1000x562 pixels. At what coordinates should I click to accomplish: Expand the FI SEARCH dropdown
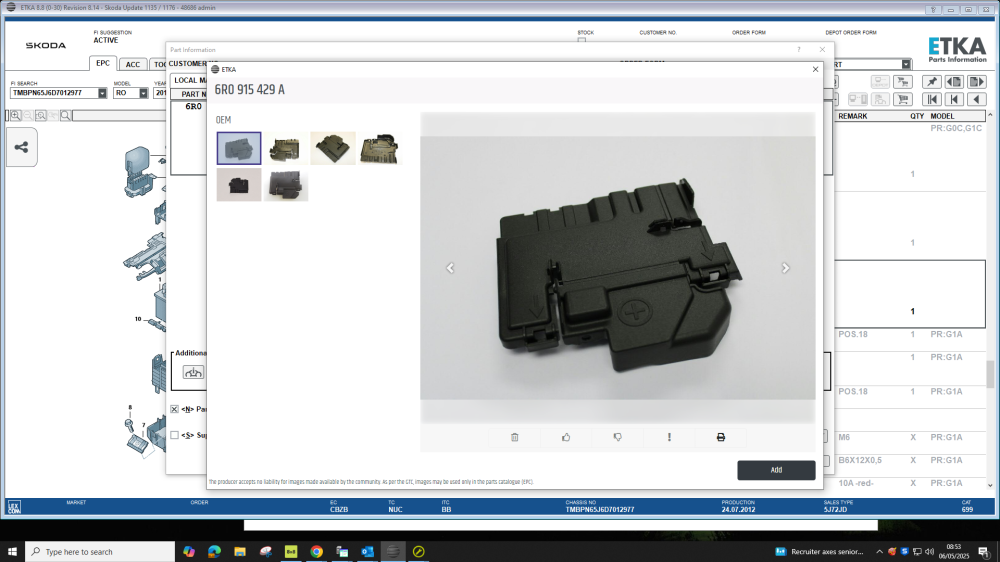pos(102,93)
